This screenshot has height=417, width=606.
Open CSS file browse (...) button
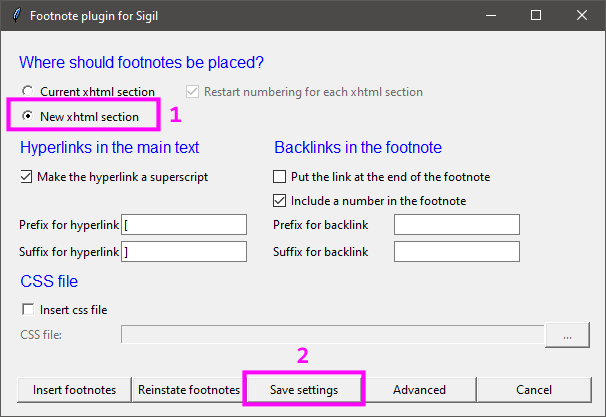(567, 336)
